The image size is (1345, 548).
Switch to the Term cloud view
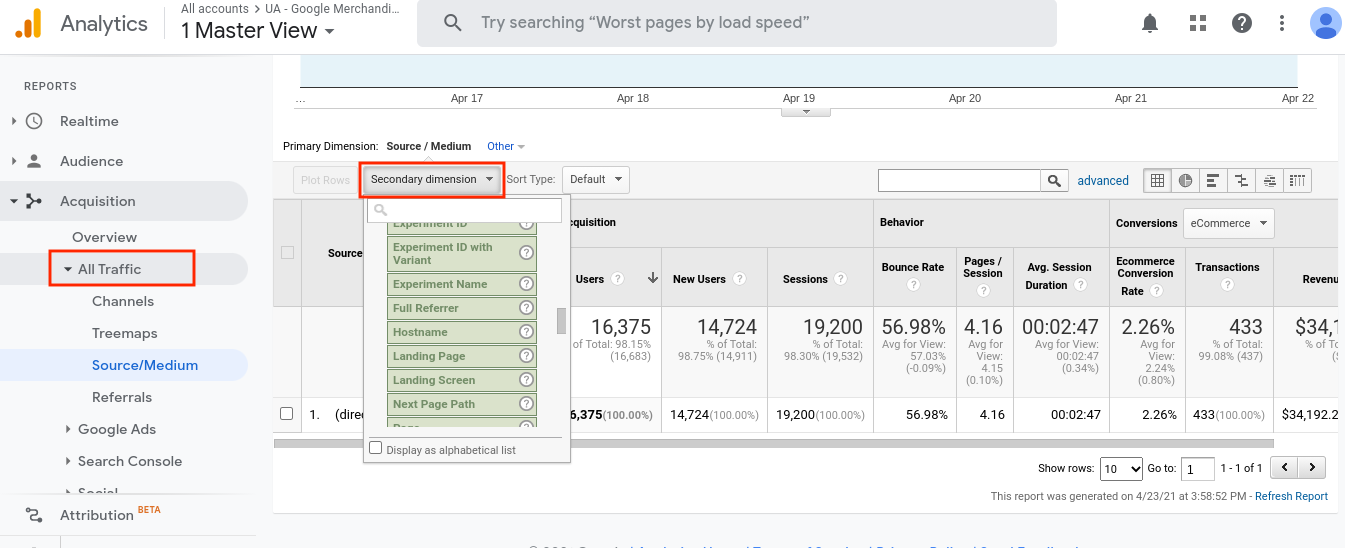[1269, 180]
